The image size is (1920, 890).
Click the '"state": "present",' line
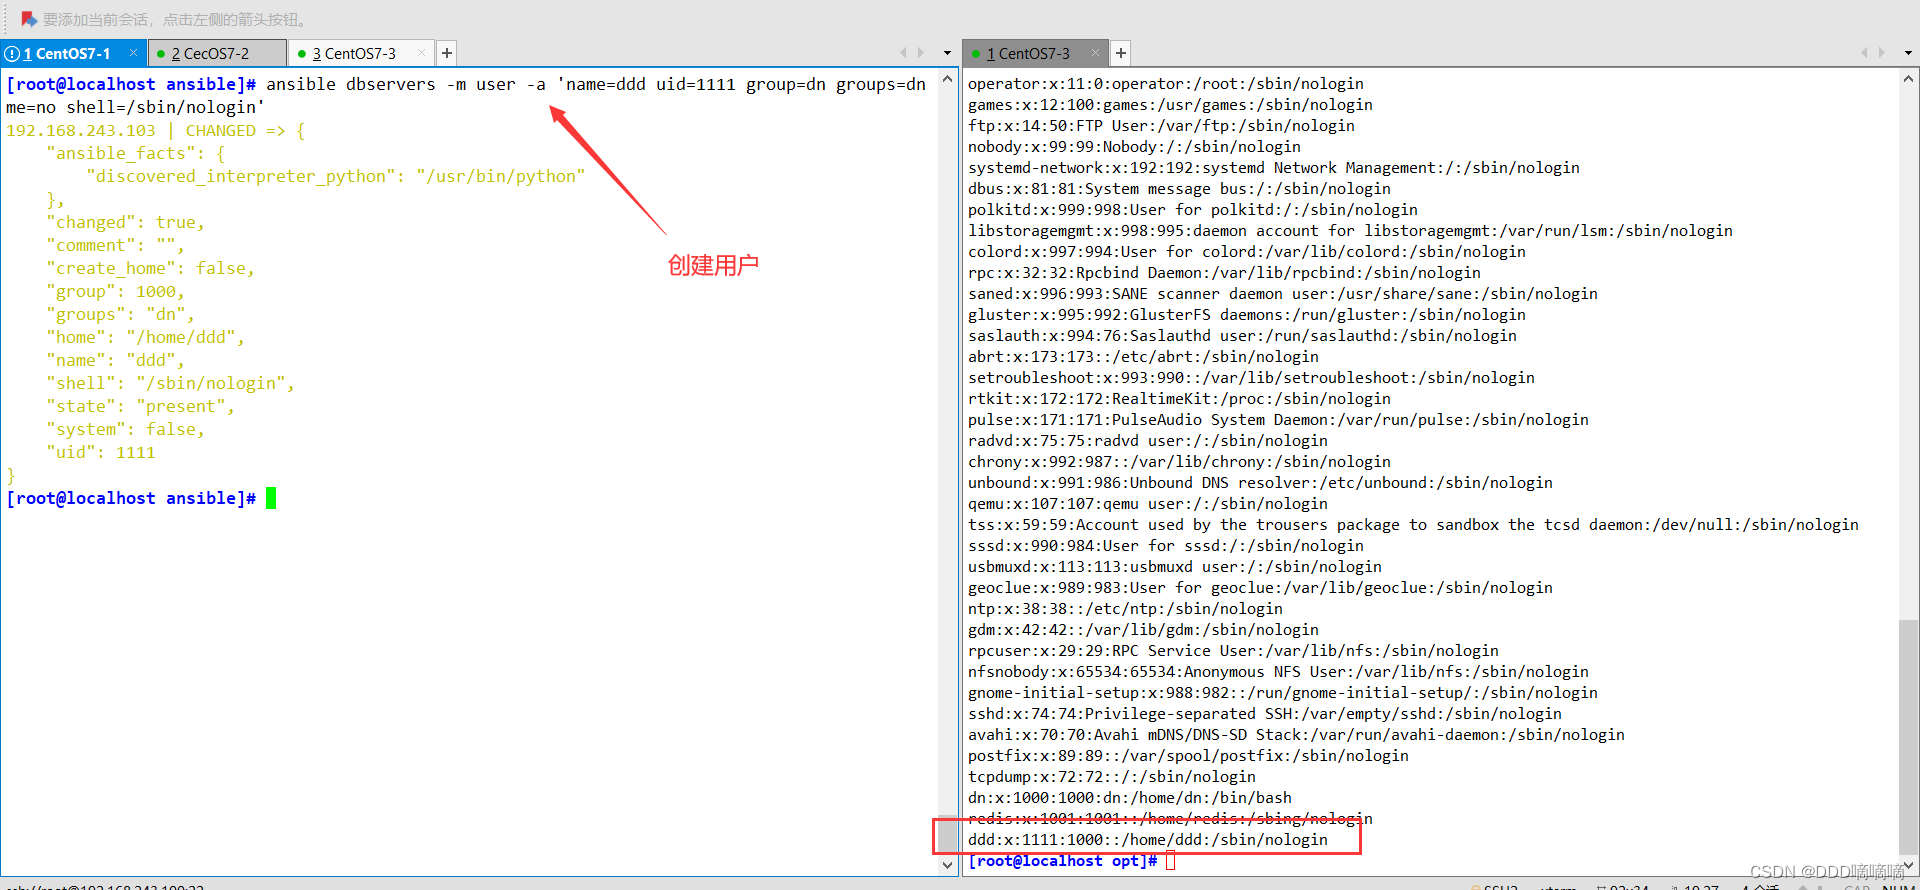(x=140, y=406)
